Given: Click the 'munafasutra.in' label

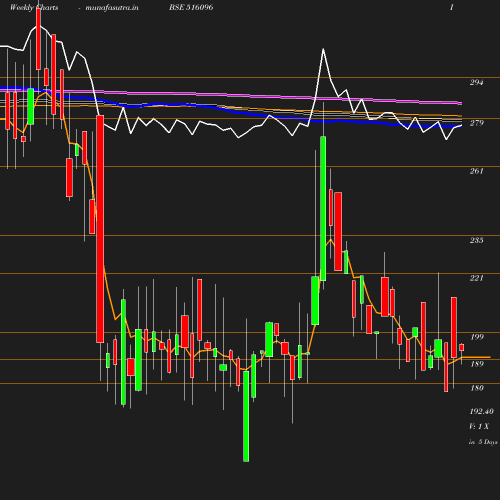Looking at the screenshot, I should click(x=112, y=7).
